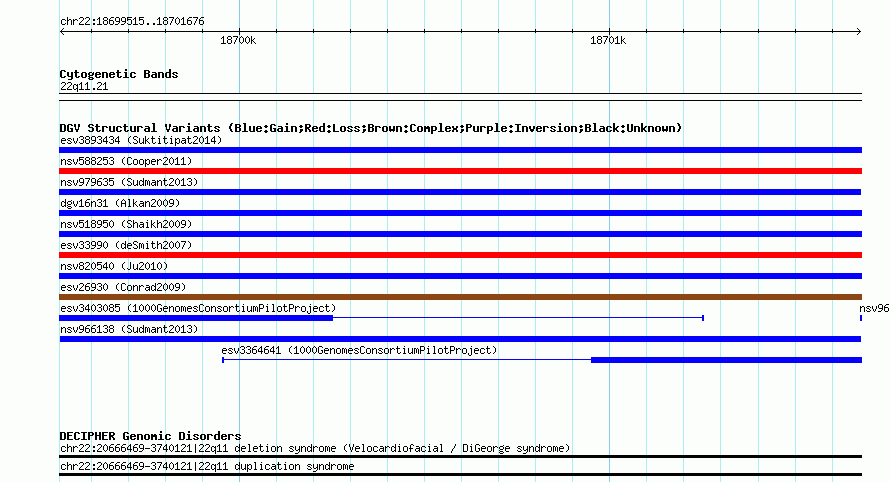Click the 22q11.21 band label
890x482 pixels.
[x=84, y=86]
